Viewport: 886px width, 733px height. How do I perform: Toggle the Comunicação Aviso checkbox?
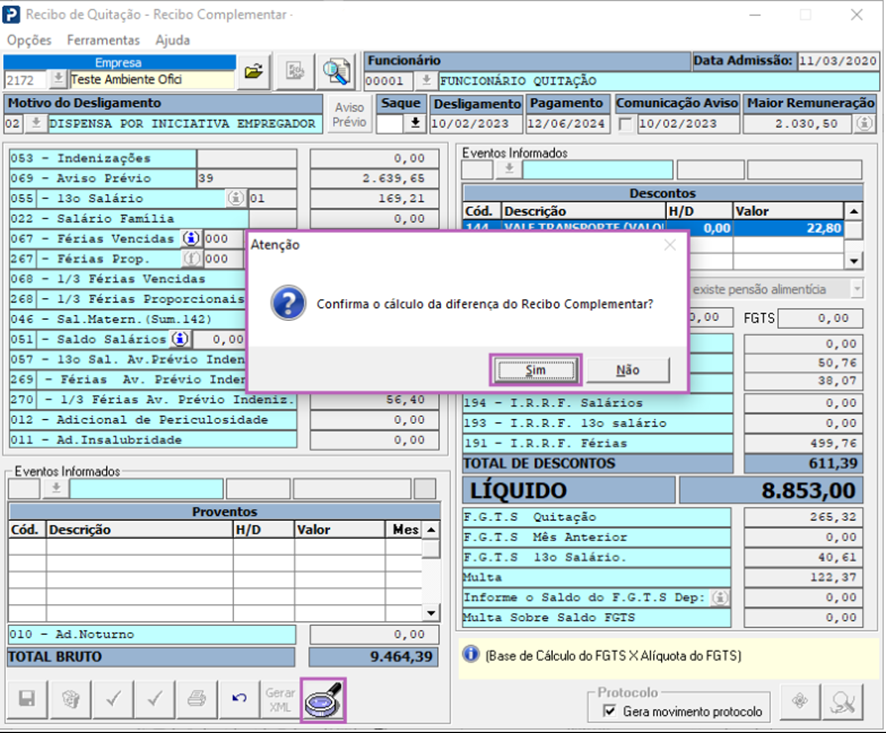click(626, 124)
